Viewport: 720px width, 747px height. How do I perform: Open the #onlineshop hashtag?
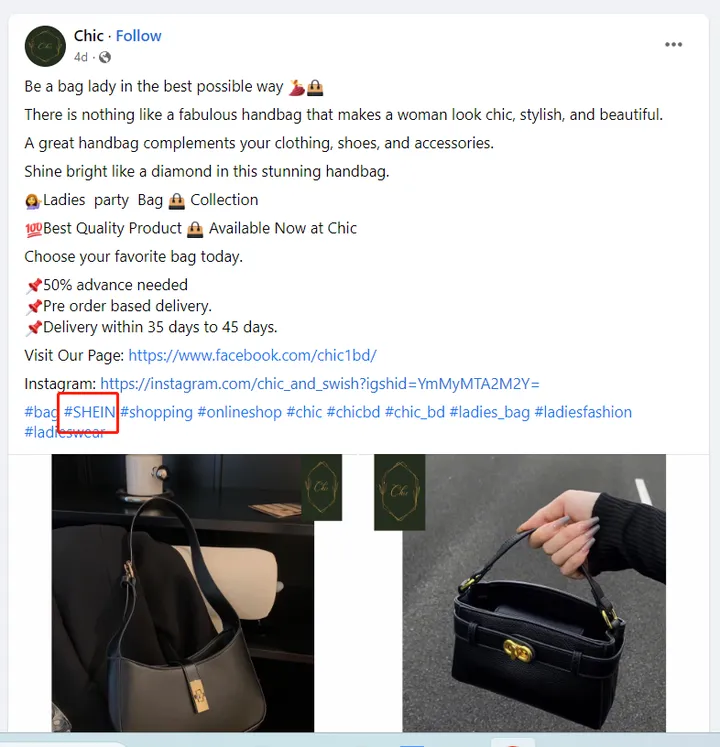coord(240,412)
